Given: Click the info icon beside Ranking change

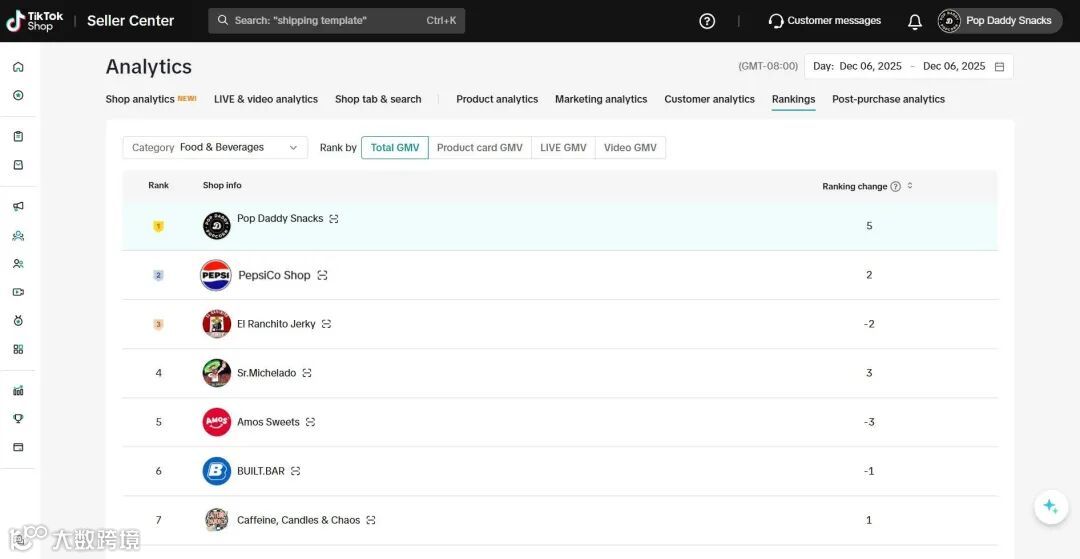Looking at the screenshot, I should [895, 186].
